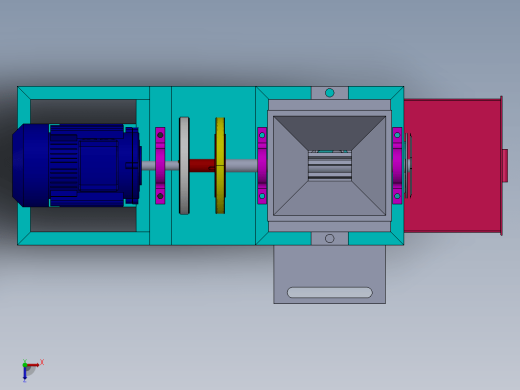Select the yellow disc on the shaft
The image size is (520, 390).
[220, 166]
